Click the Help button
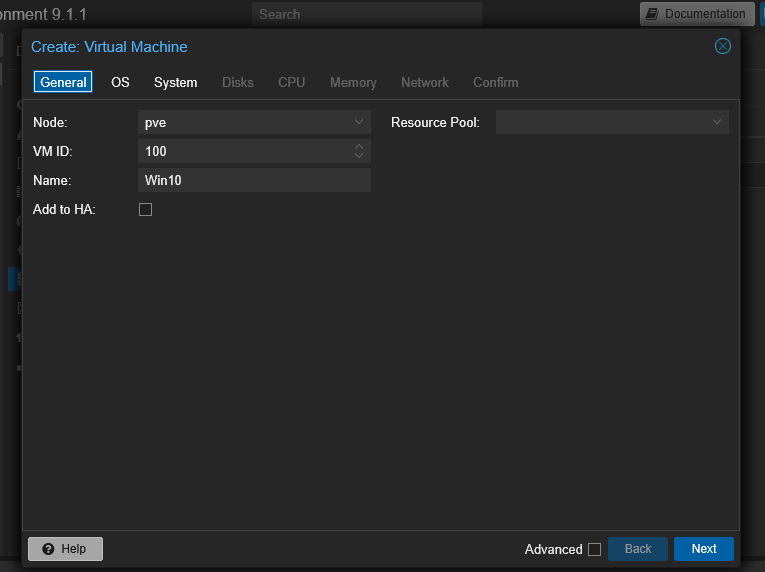The width and height of the screenshot is (765, 572). click(65, 549)
